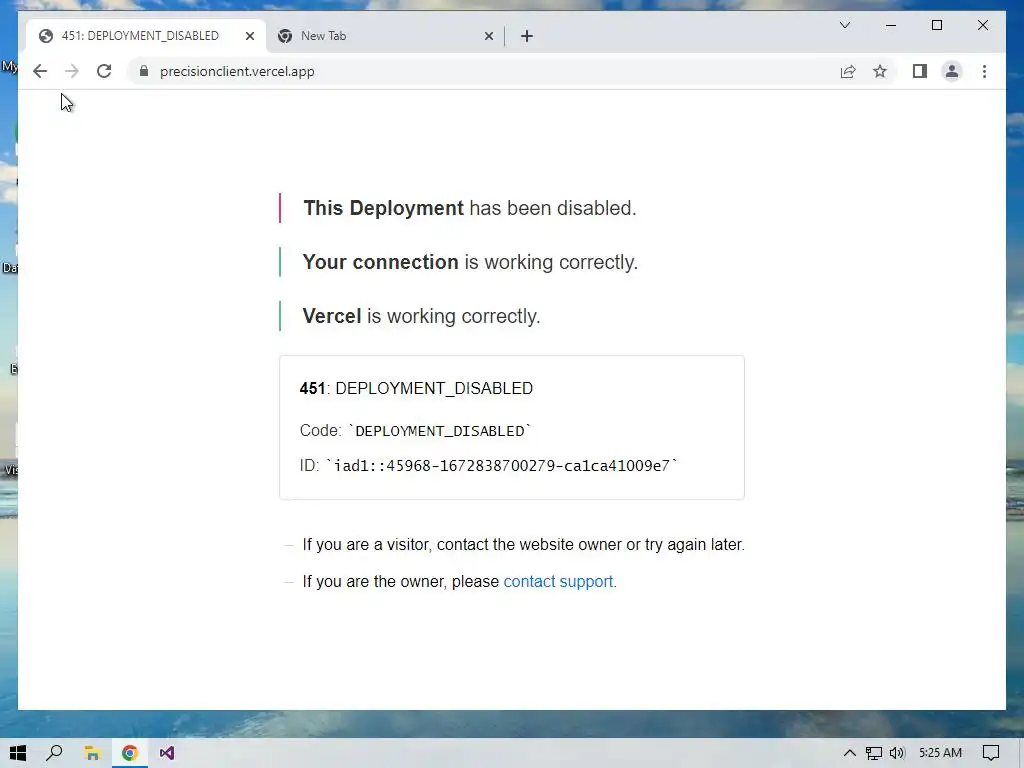Maximize the Chrome window
The width and height of the screenshot is (1024, 768).
click(x=936, y=25)
